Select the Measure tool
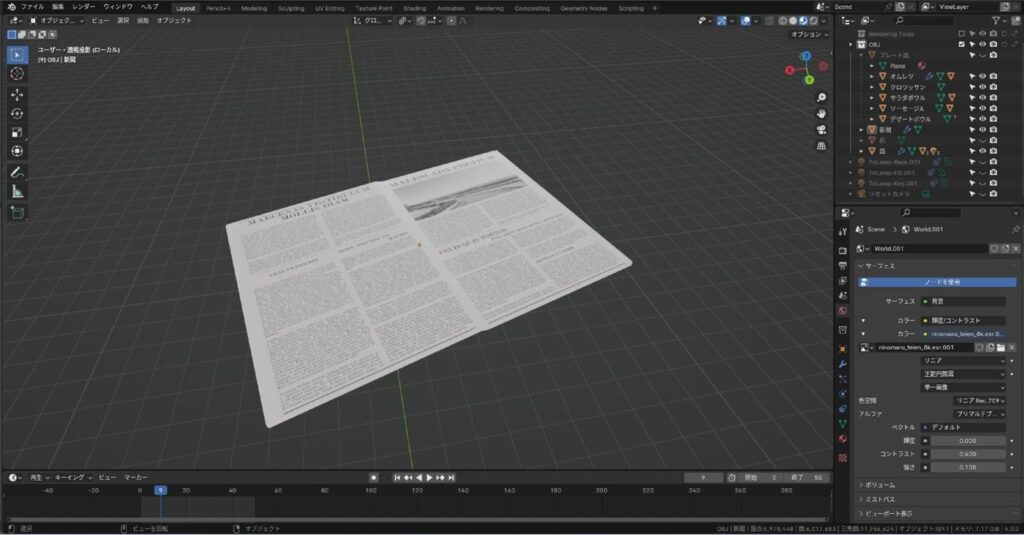 (17, 192)
